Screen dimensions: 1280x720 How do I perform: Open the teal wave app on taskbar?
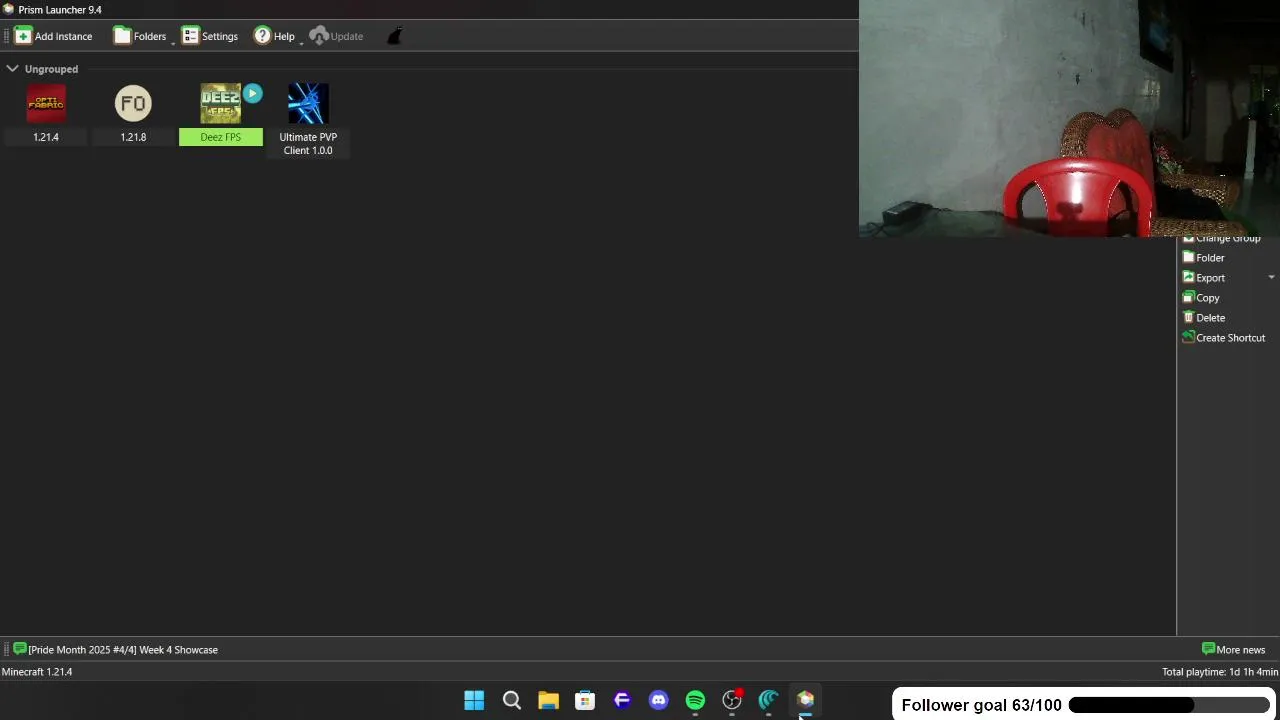tap(768, 700)
